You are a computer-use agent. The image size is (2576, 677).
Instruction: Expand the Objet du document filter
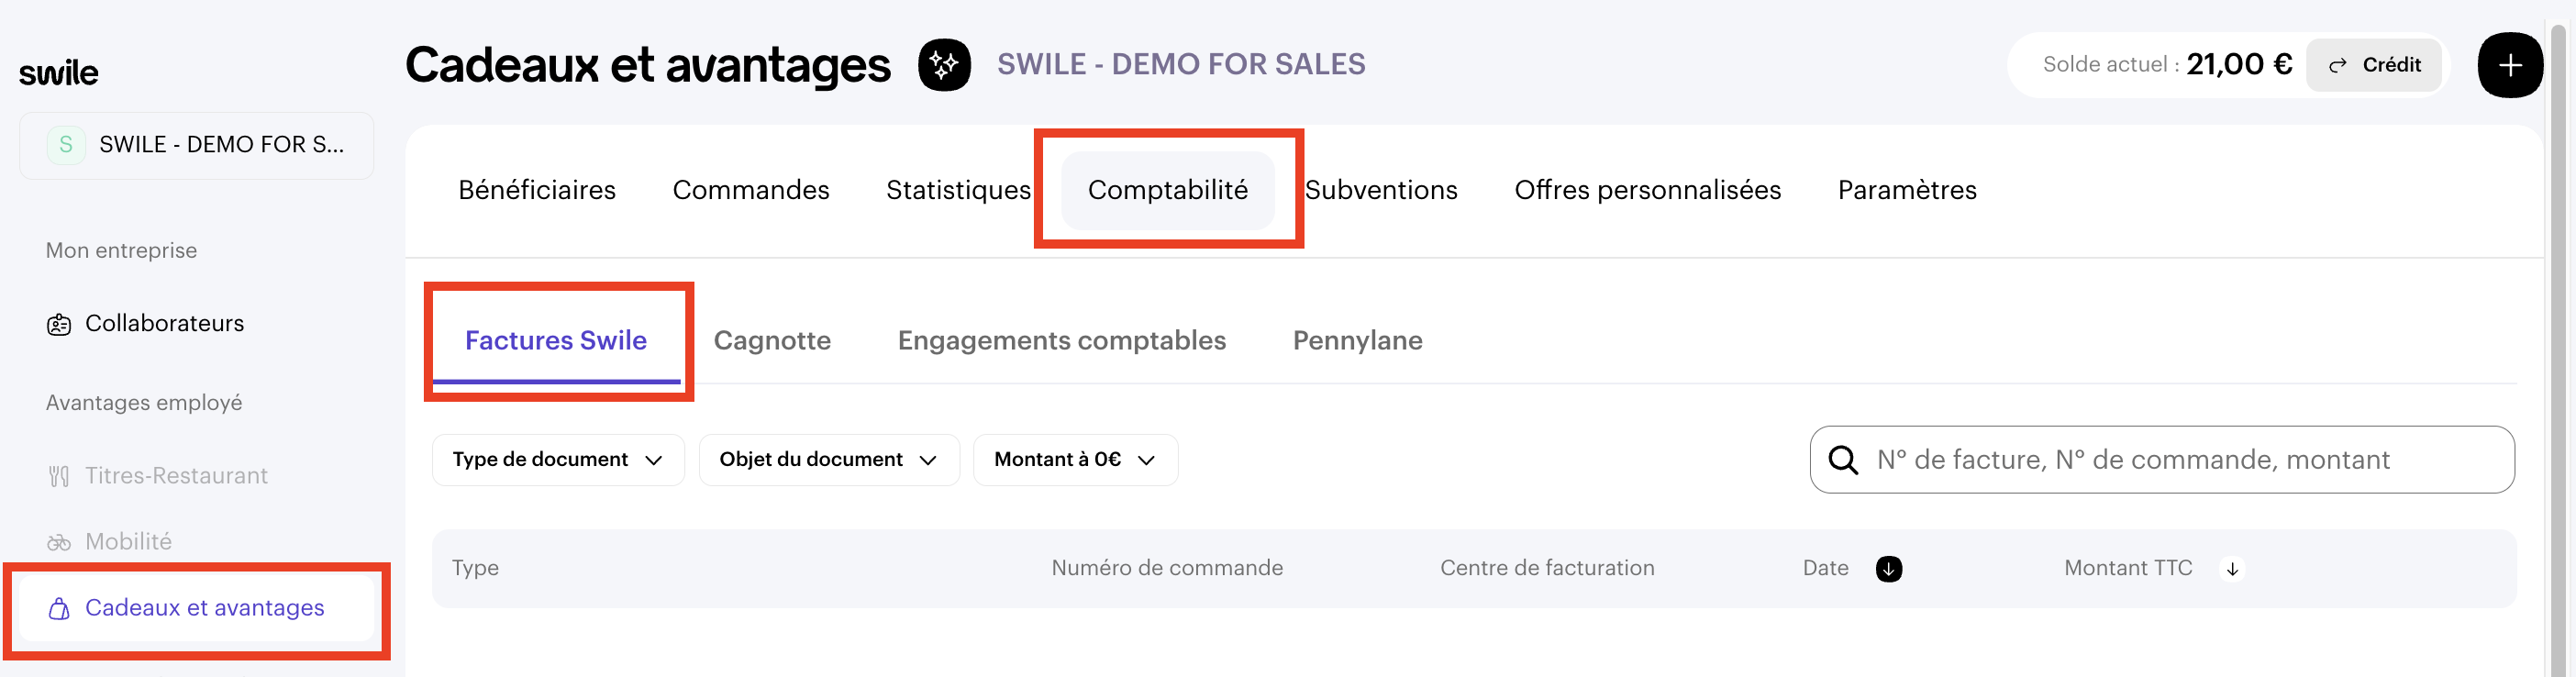tap(828, 460)
